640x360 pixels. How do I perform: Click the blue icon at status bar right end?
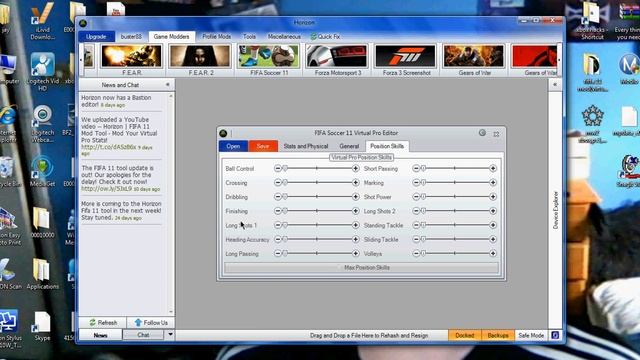click(555, 335)
